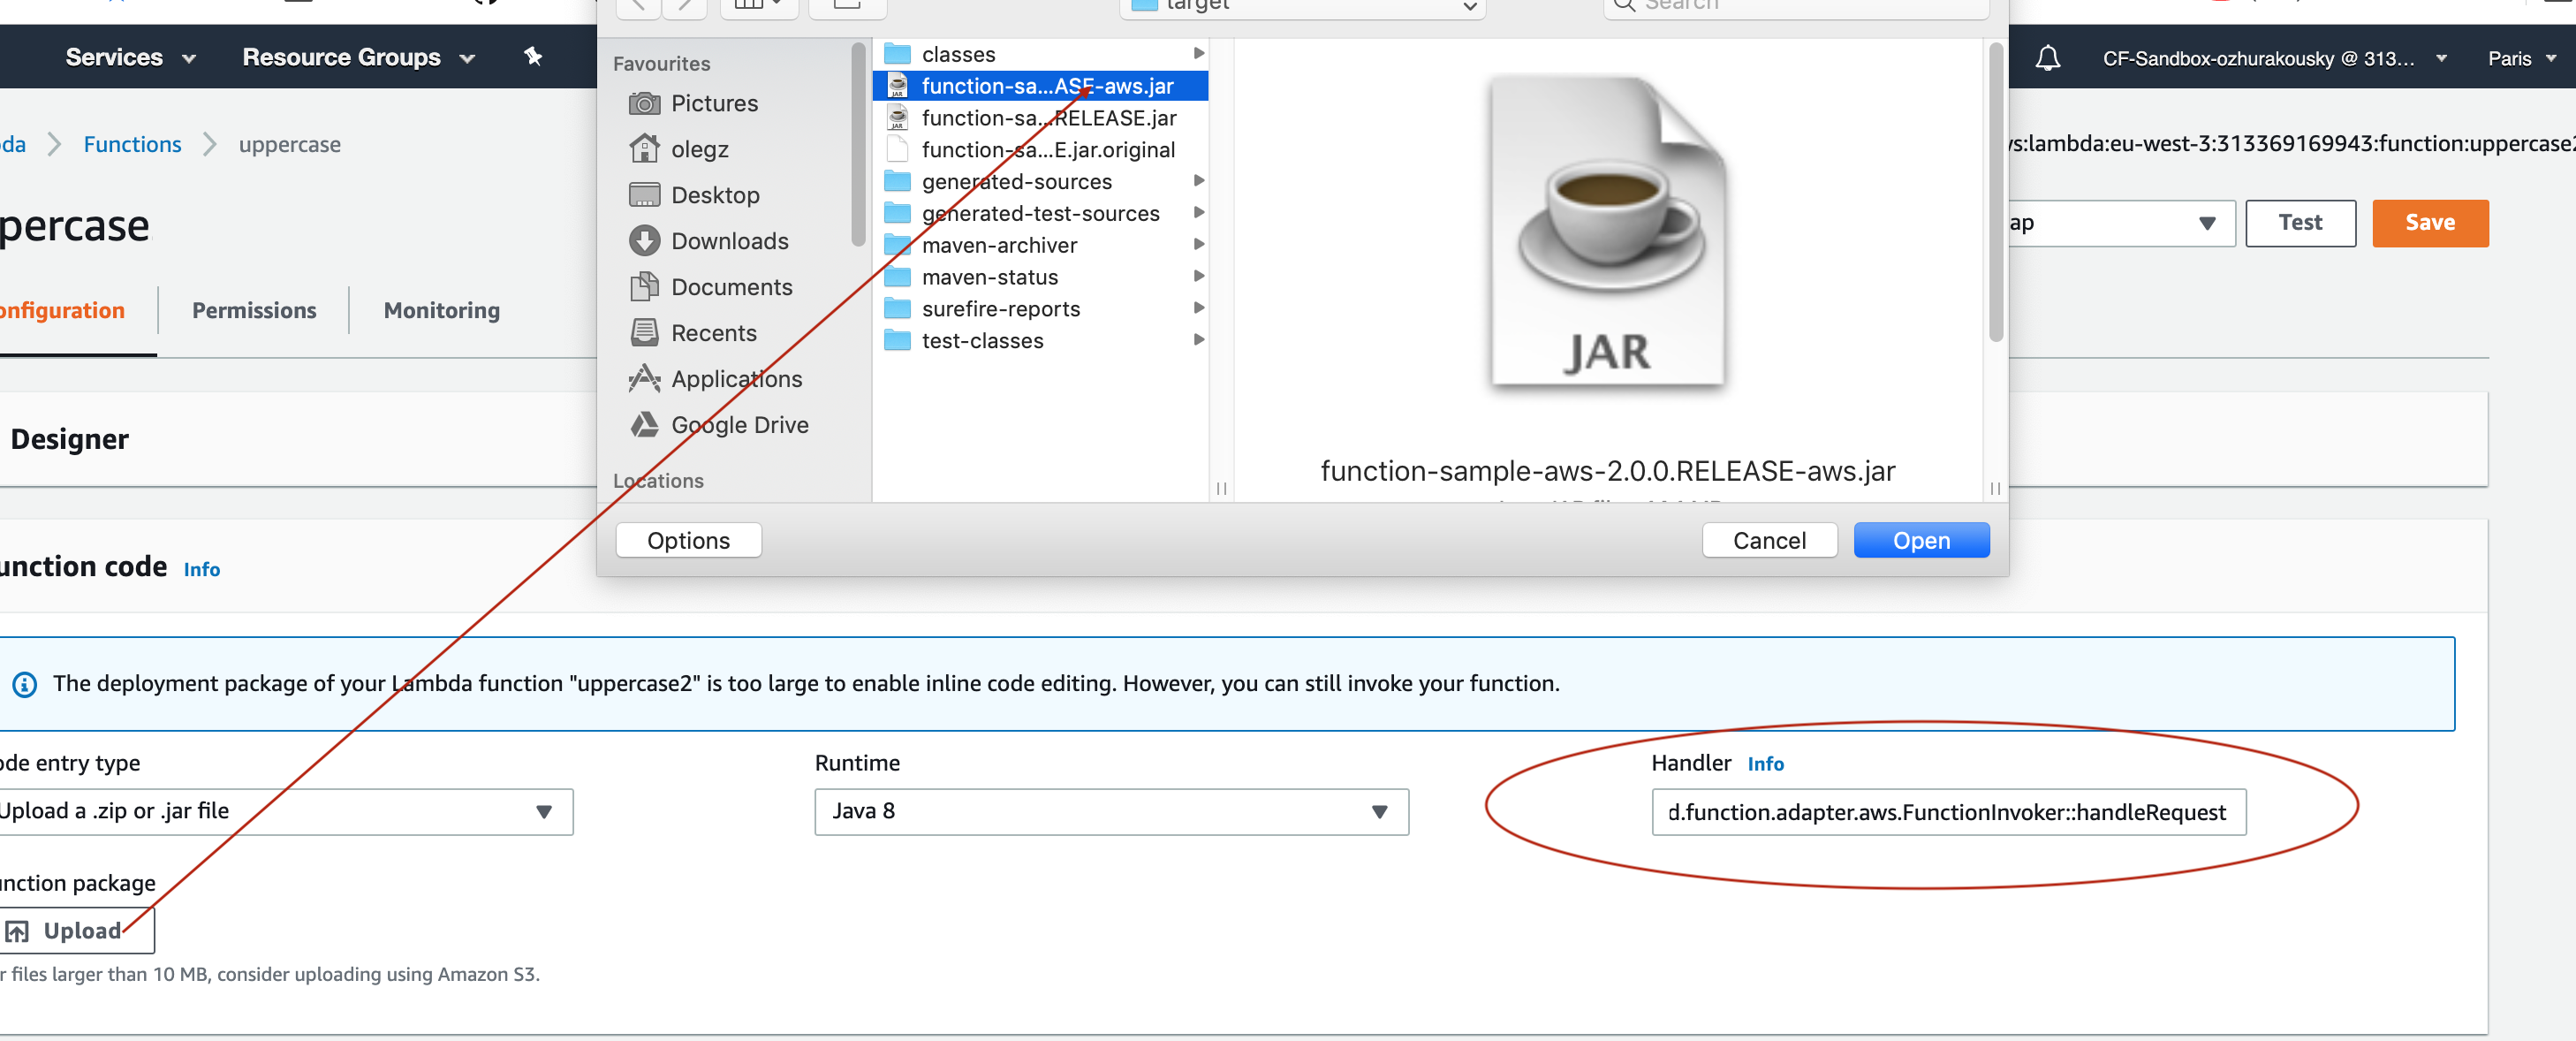Open the maven-archiver folder
Image resolution: width=2576 pixels, height=1041 pixels.
tap(999, 243)
